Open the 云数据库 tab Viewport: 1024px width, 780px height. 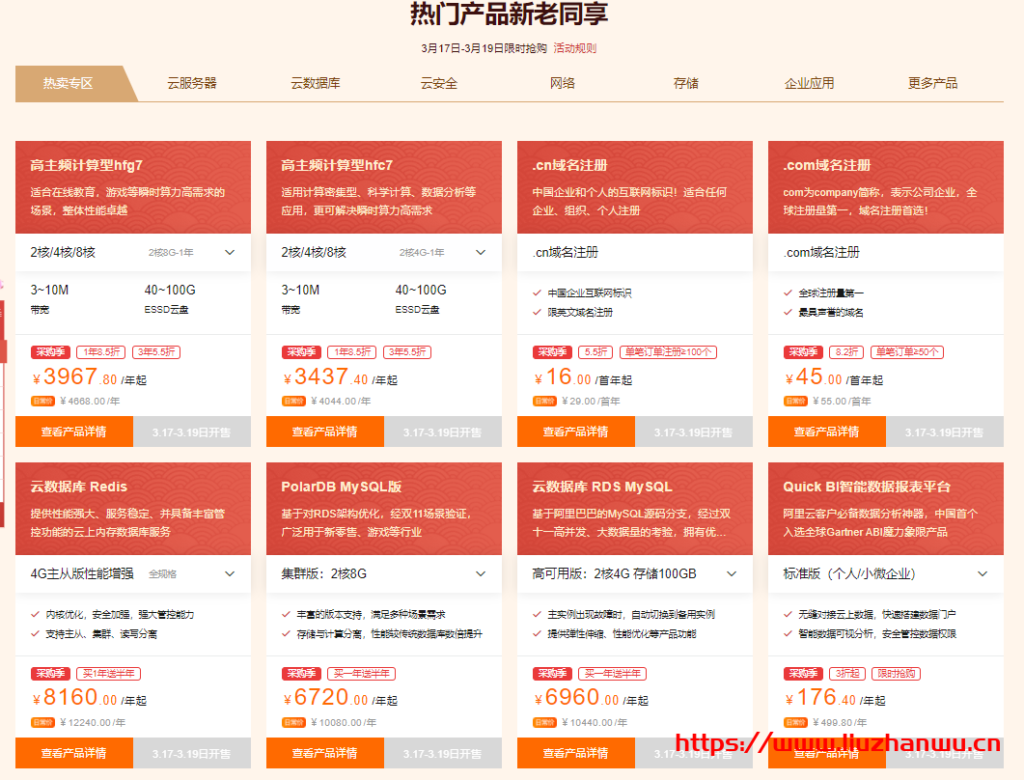pos(317,84)
